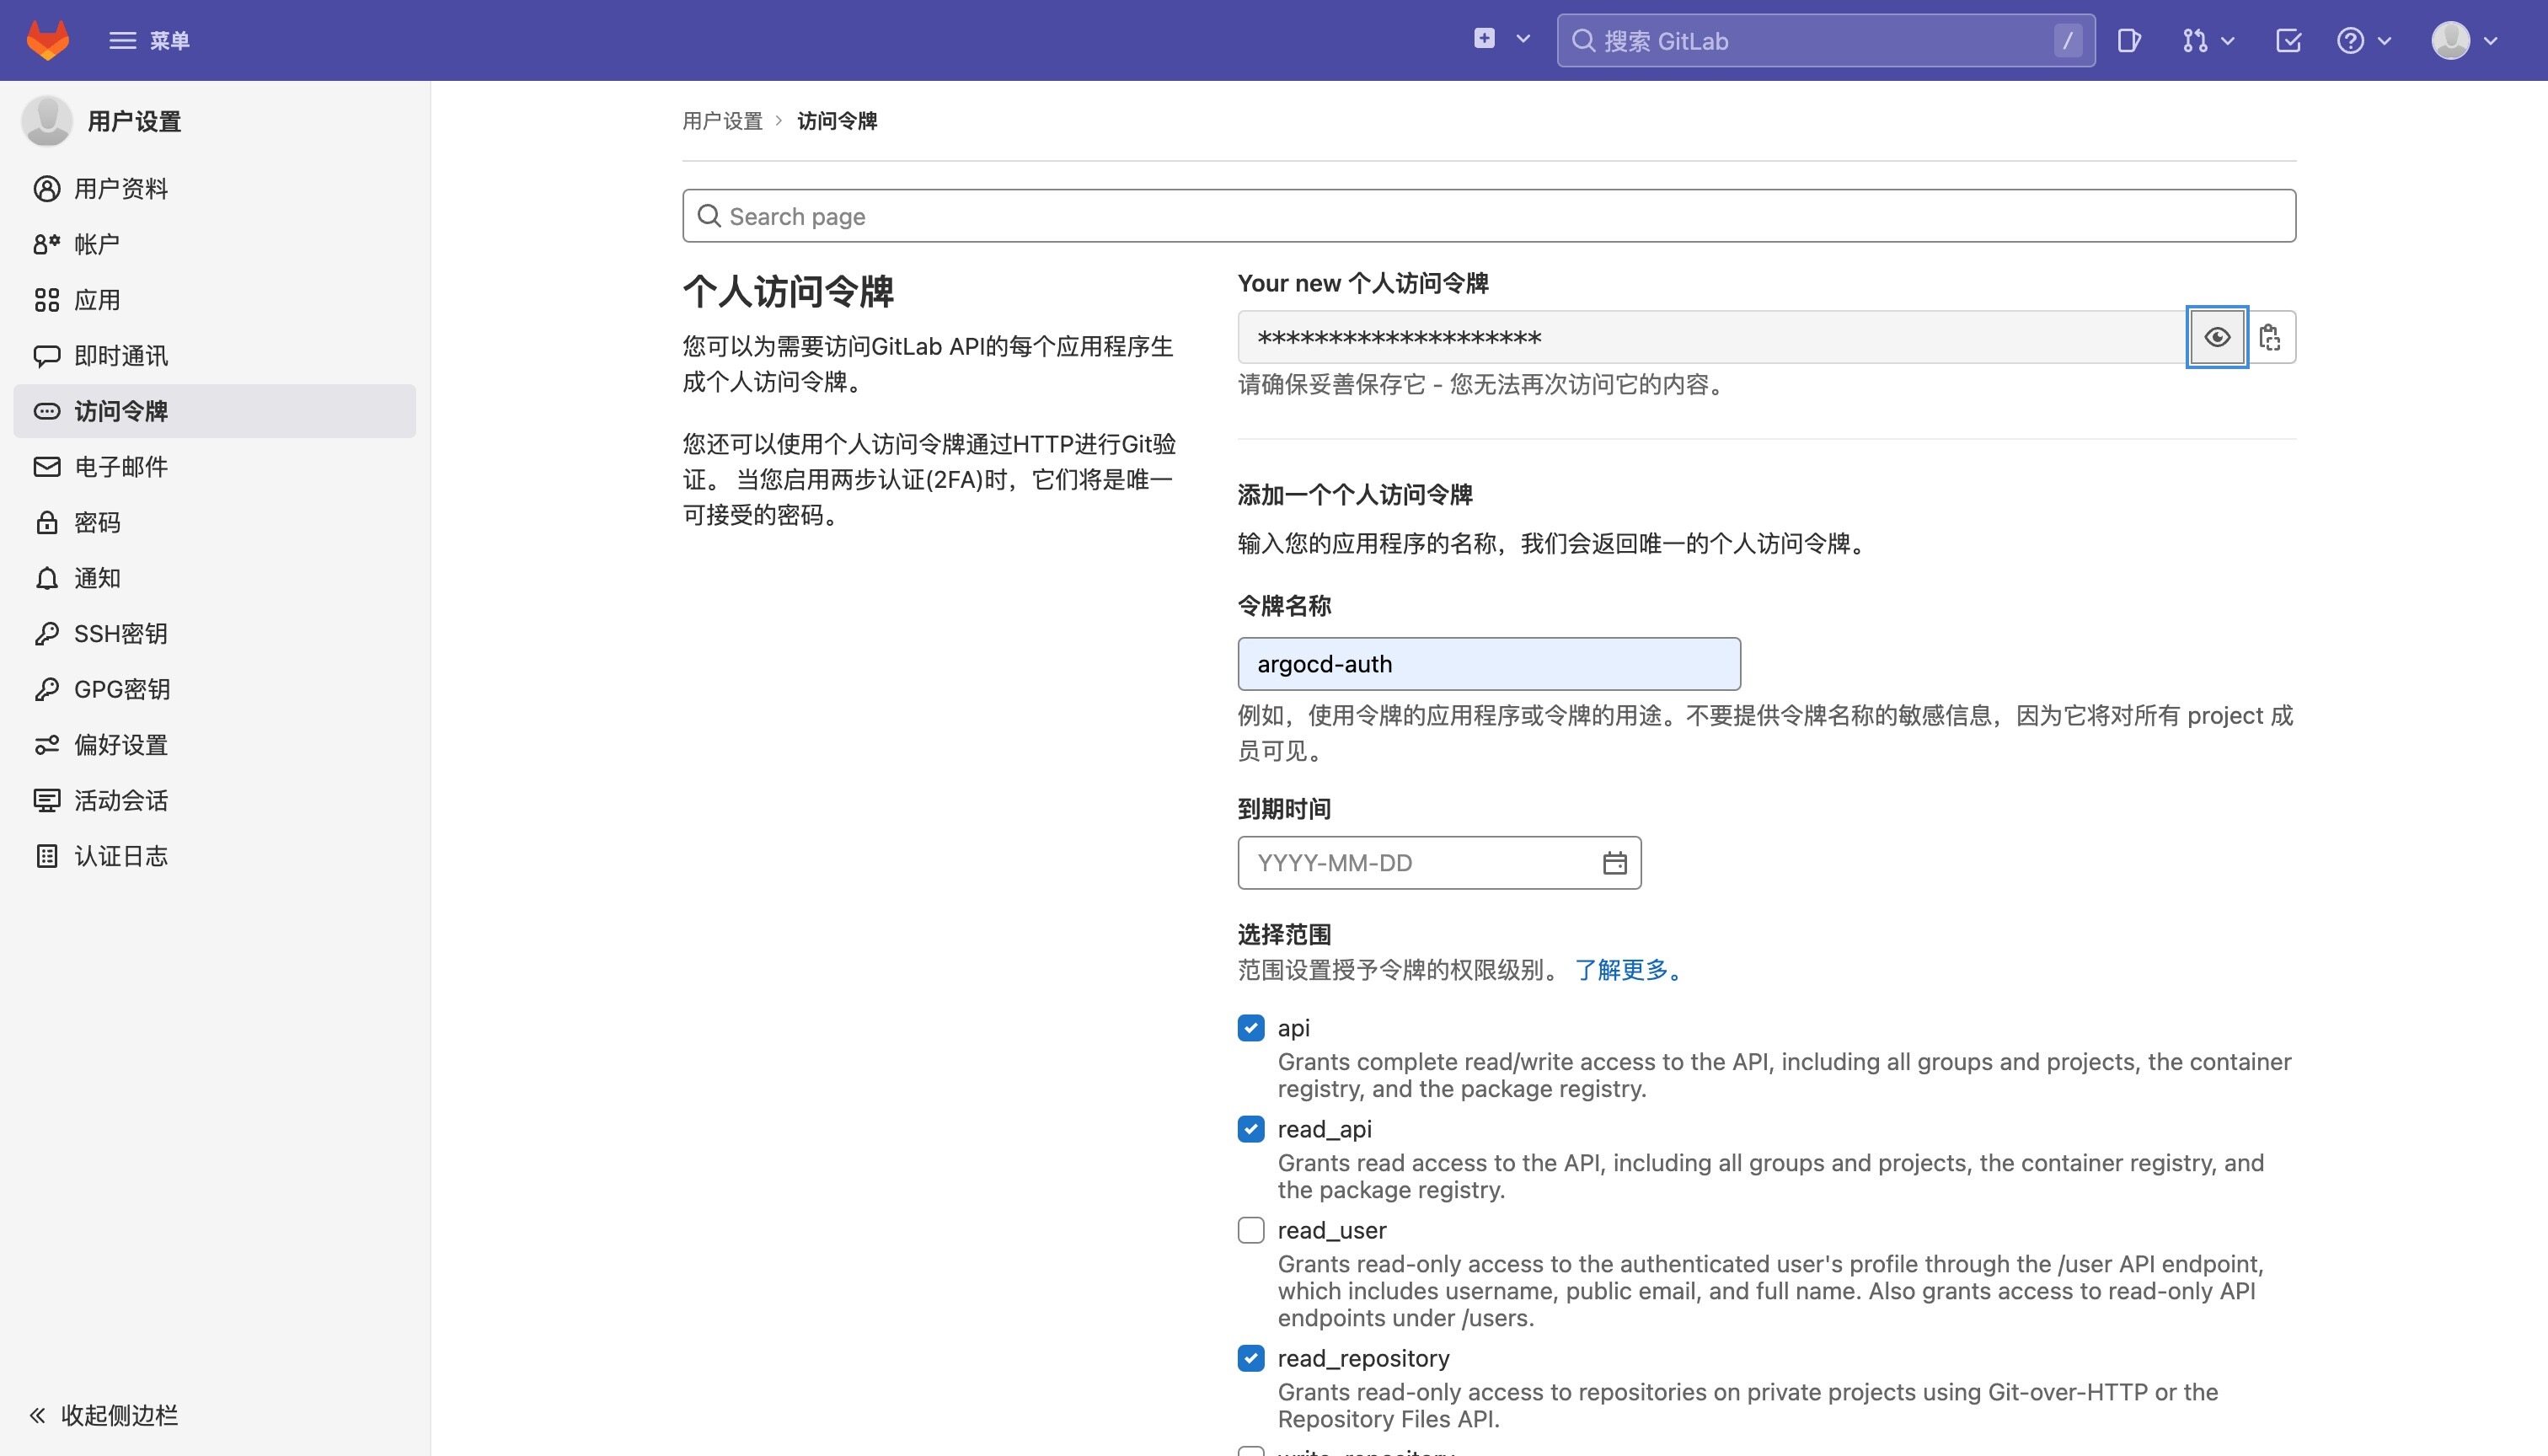The width and height of the screenshot is (2548, 1456).
Task: Check the read_user scope checkbox
Action: click(x=1251, y=1230)
